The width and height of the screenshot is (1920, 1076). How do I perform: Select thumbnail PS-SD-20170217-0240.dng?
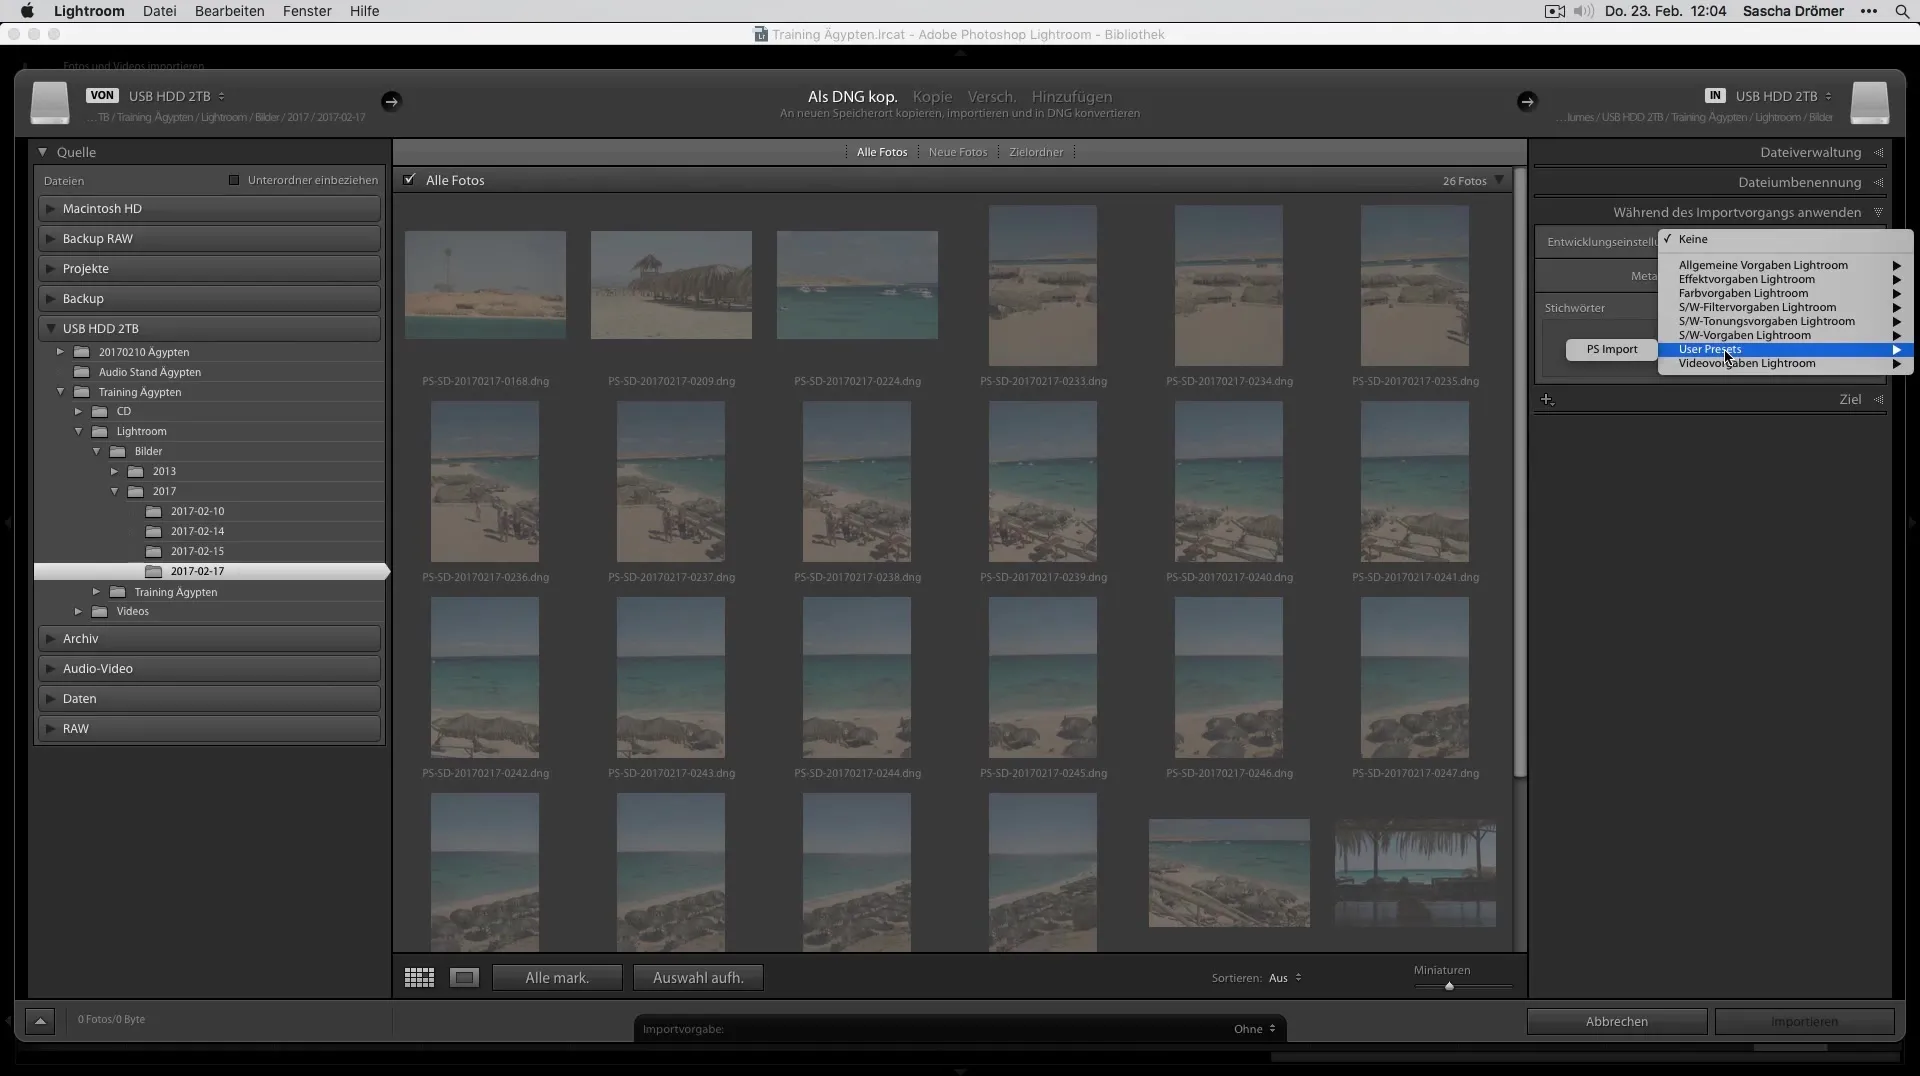(x=1229, y=481)
